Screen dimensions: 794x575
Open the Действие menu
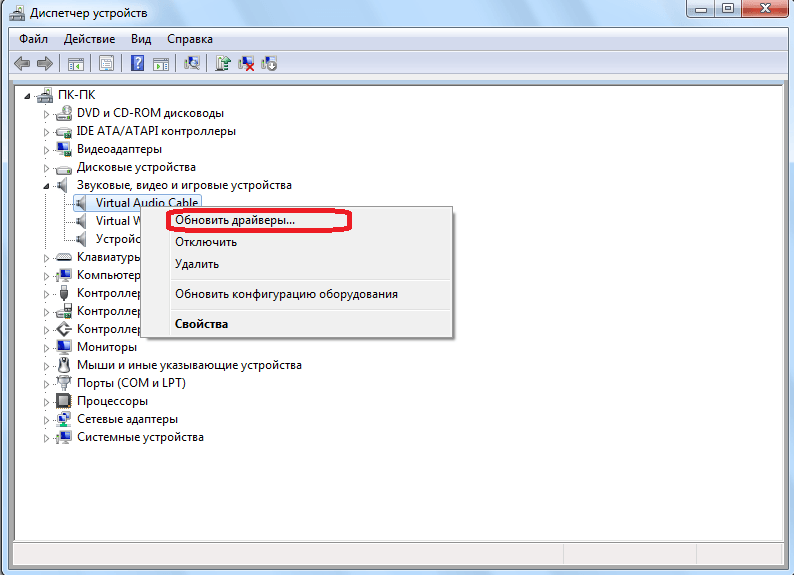pyautogui.click(x=90, y=39)
